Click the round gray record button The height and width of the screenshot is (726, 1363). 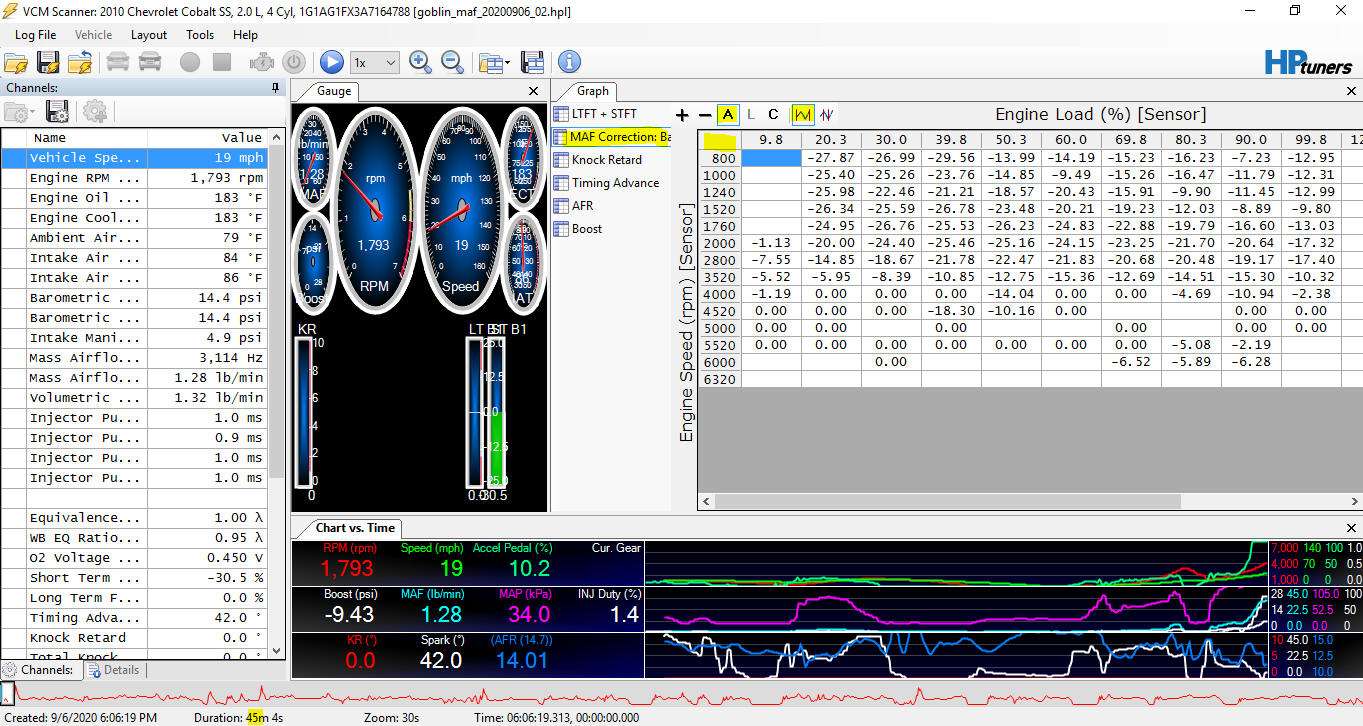190,62
